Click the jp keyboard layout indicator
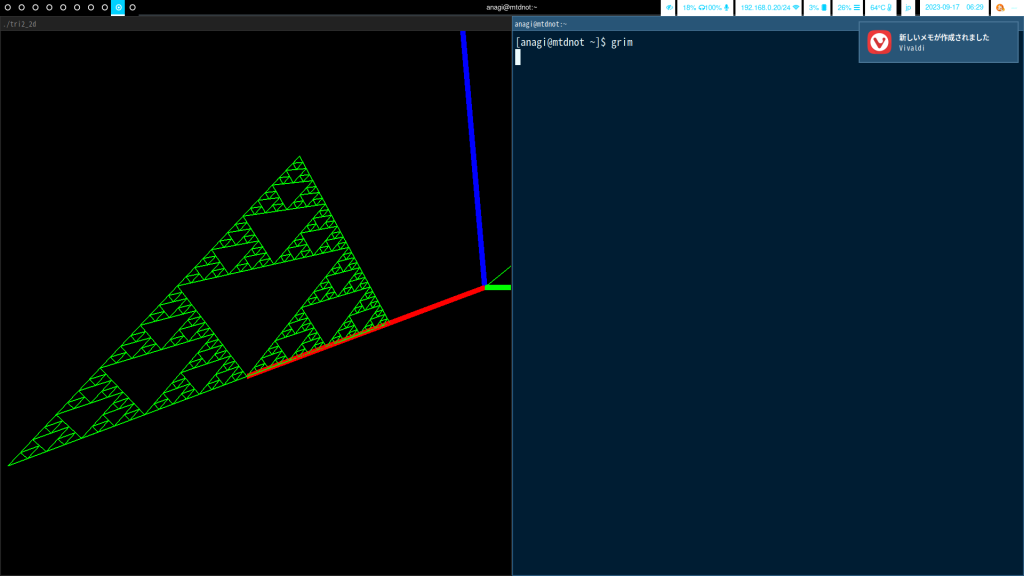Image resolution: width=1024 pixels, height=576 pixels. click(x=908, y=7)
